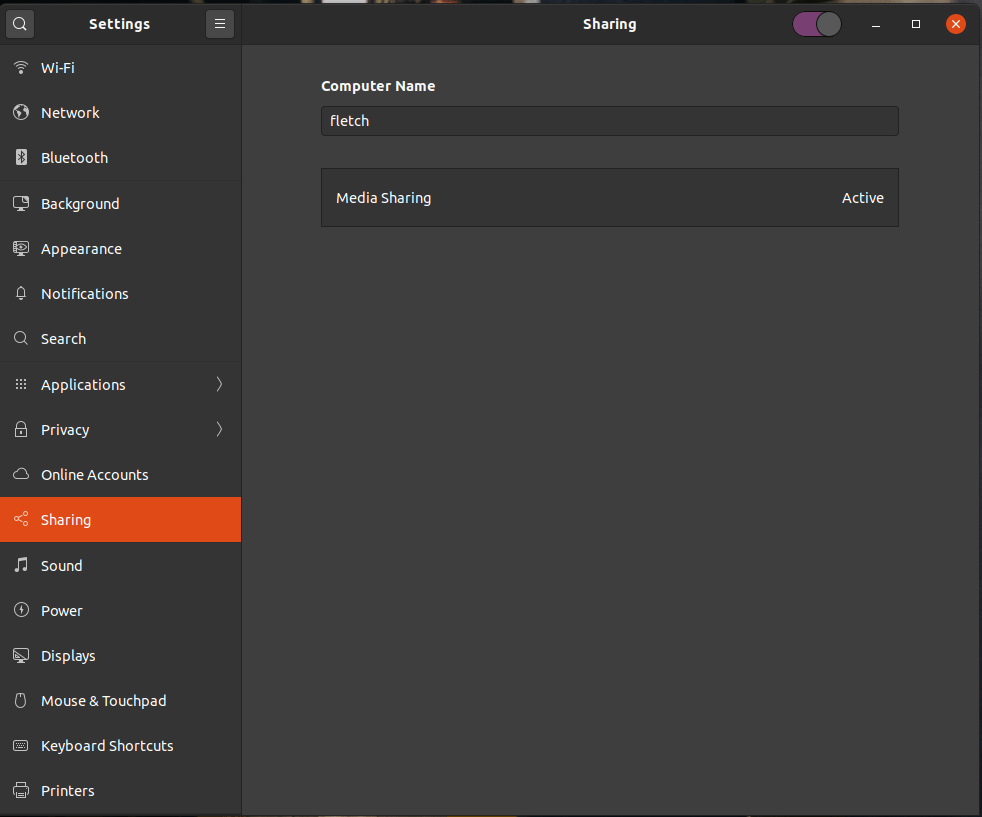Click the Active status of Media Sharing

click(x=862, y=198)
